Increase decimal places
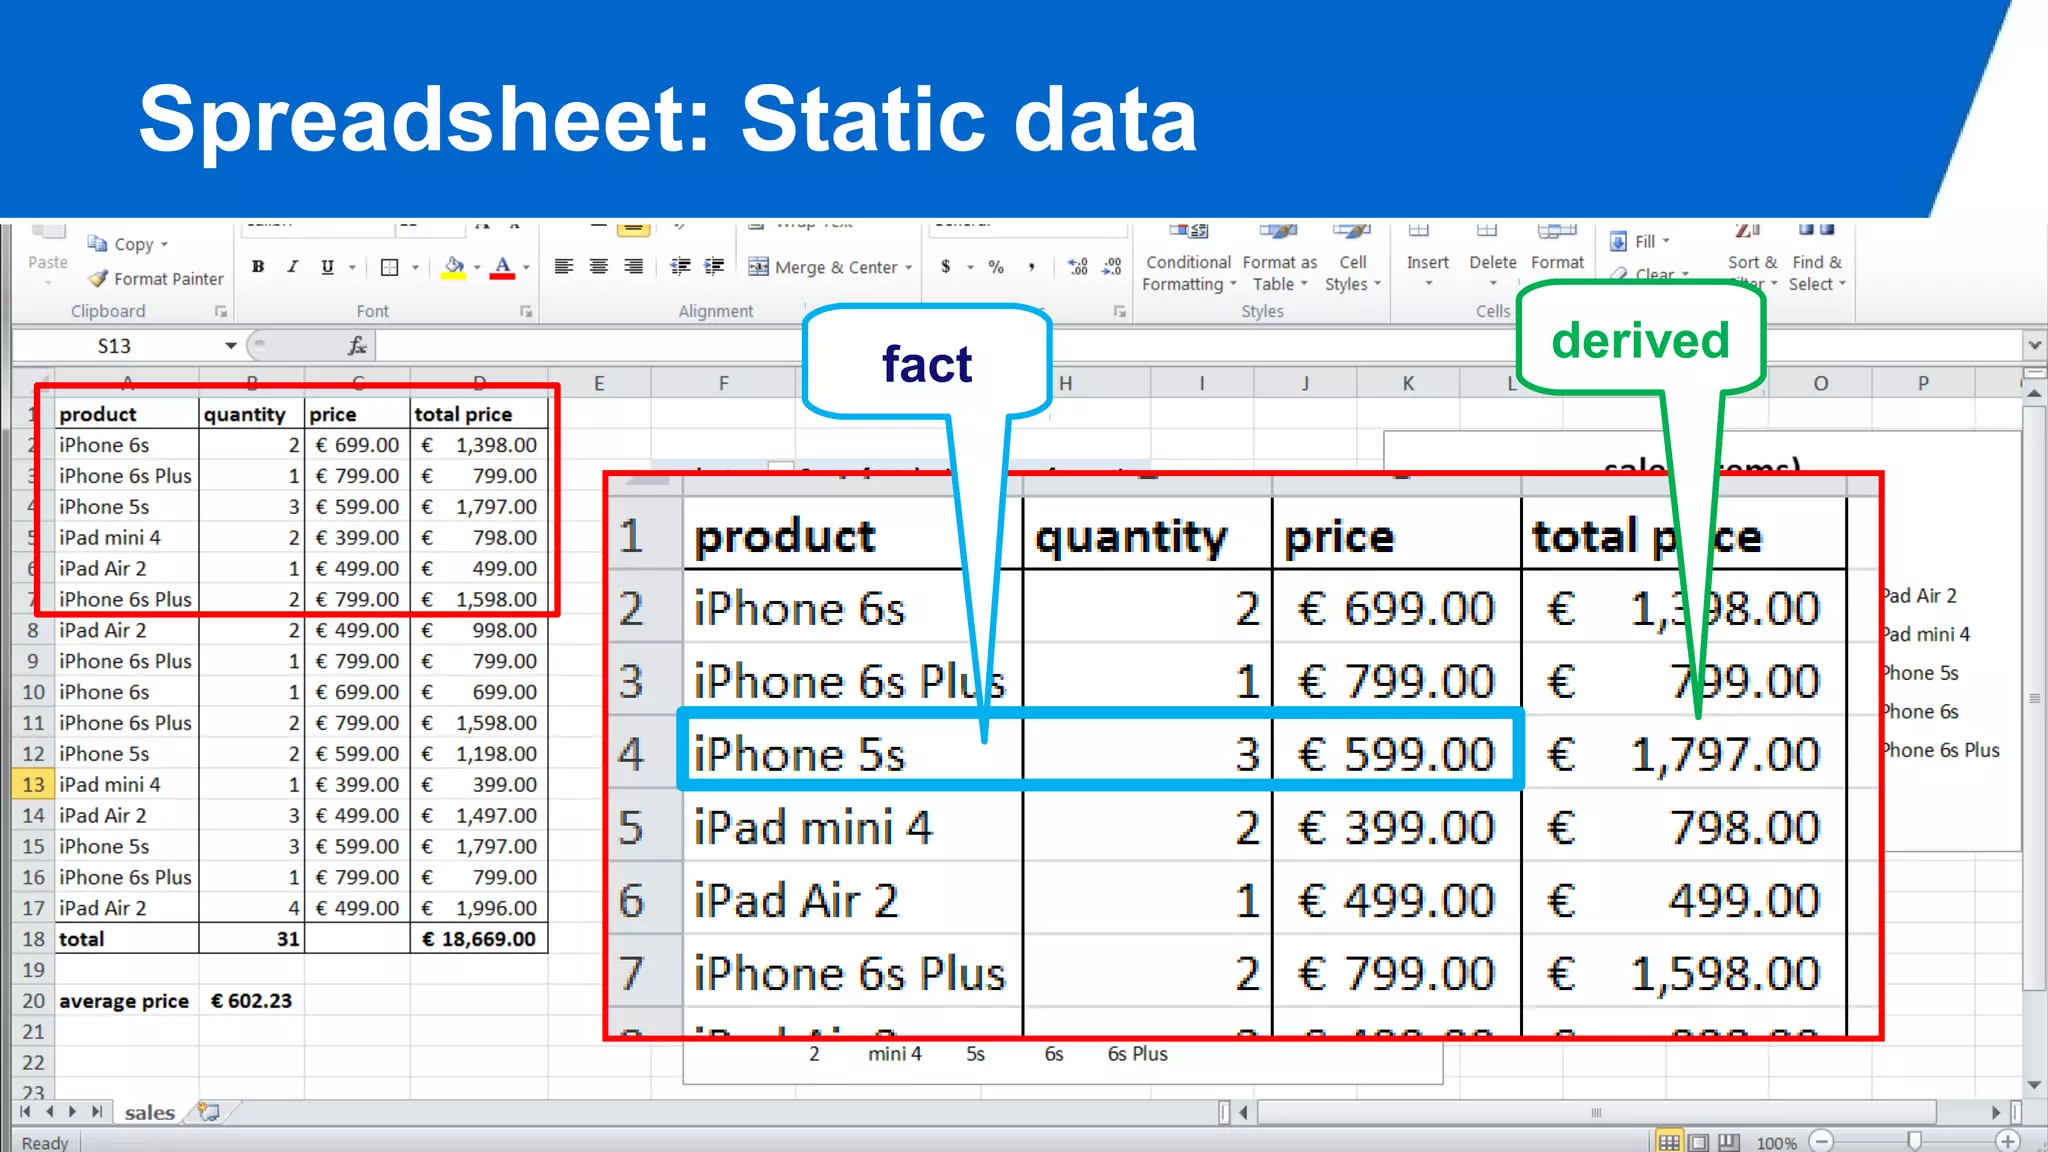 point(1078,267)
